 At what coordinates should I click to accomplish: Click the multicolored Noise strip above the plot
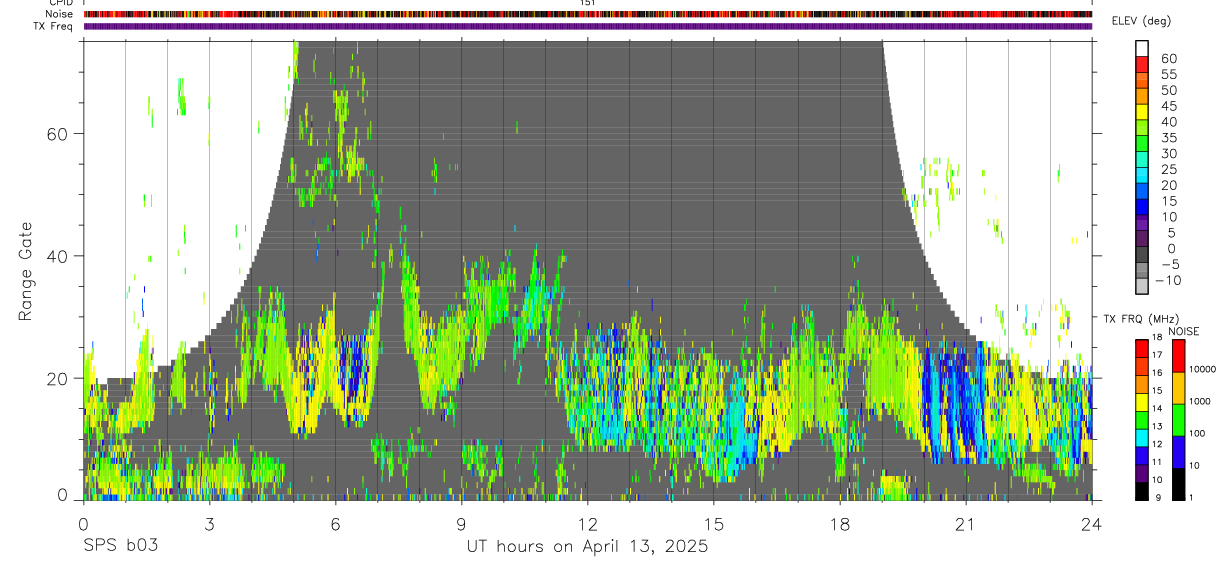588,14
